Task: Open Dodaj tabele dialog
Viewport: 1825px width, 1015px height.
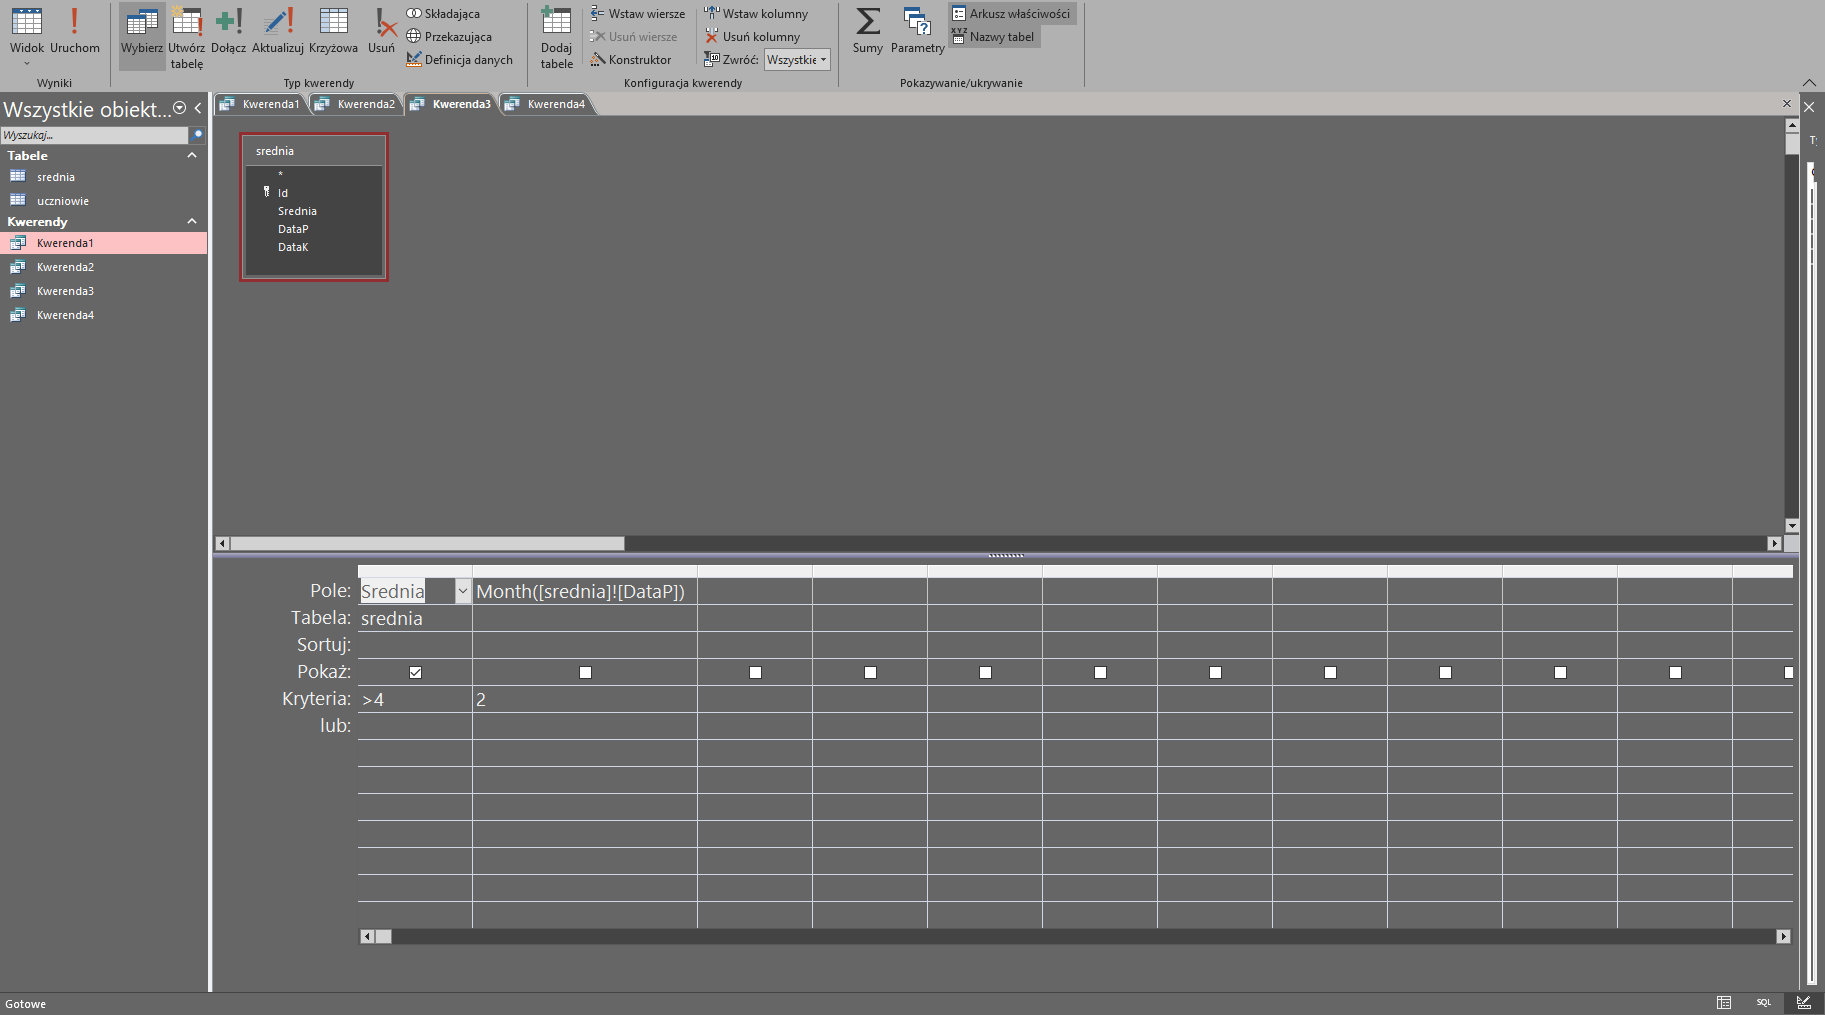Action: pos(556,35)
